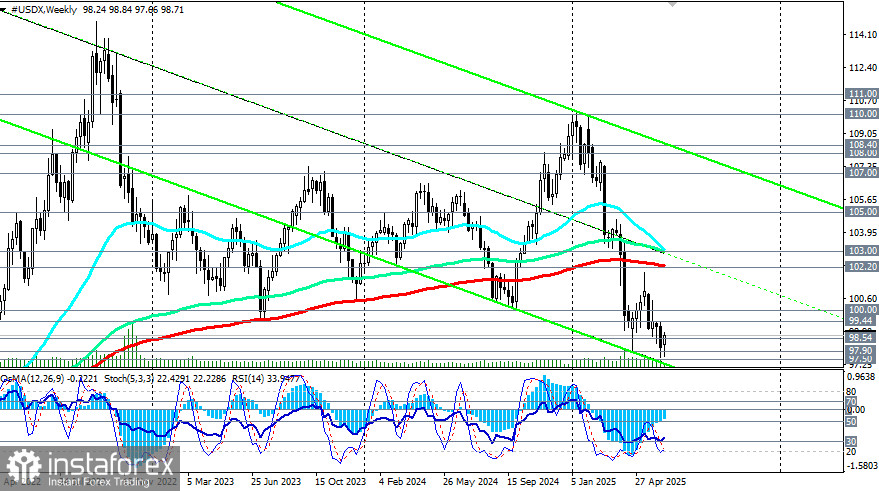Click the 27 Apr 2025 date label

pyautogui.click(x=660, y=481)
